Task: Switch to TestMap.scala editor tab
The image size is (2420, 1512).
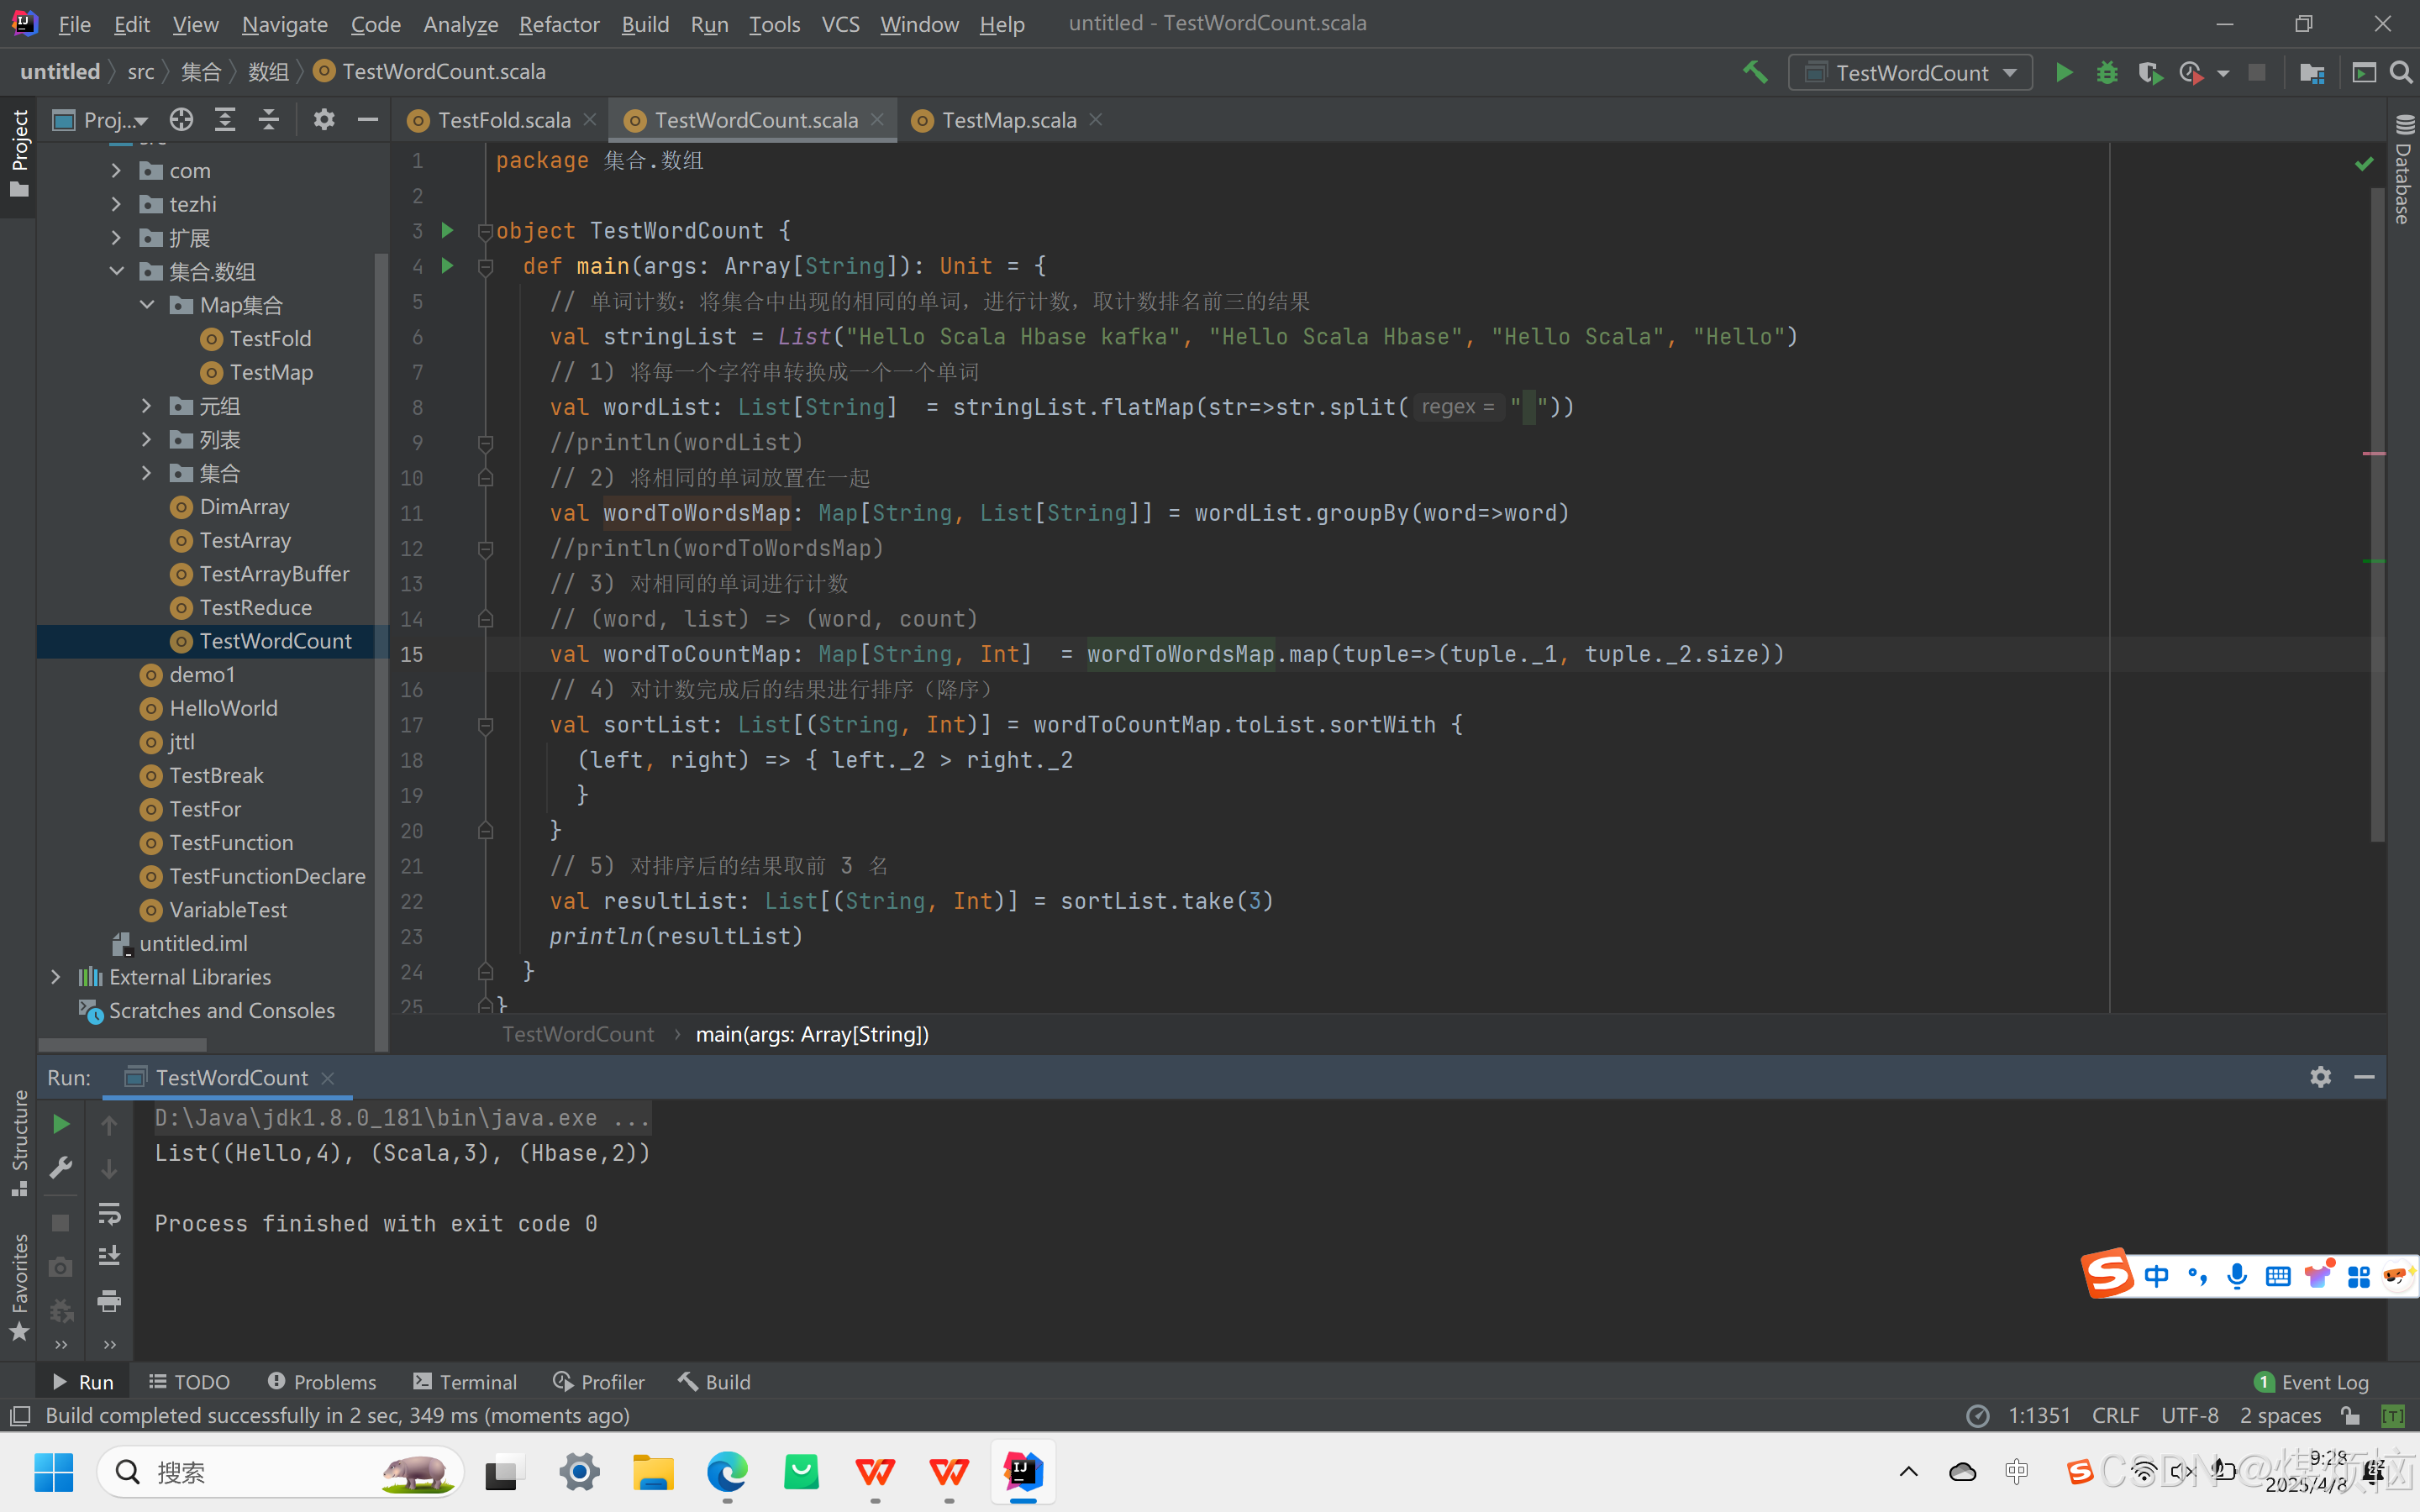Action: pyautogui.click(x=1008, y=120)
